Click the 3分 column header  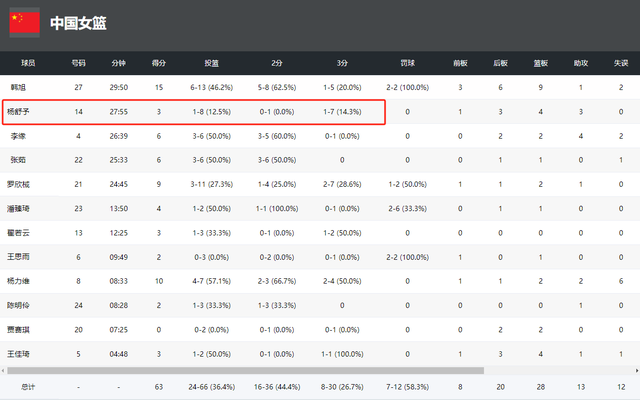(343, 63)
